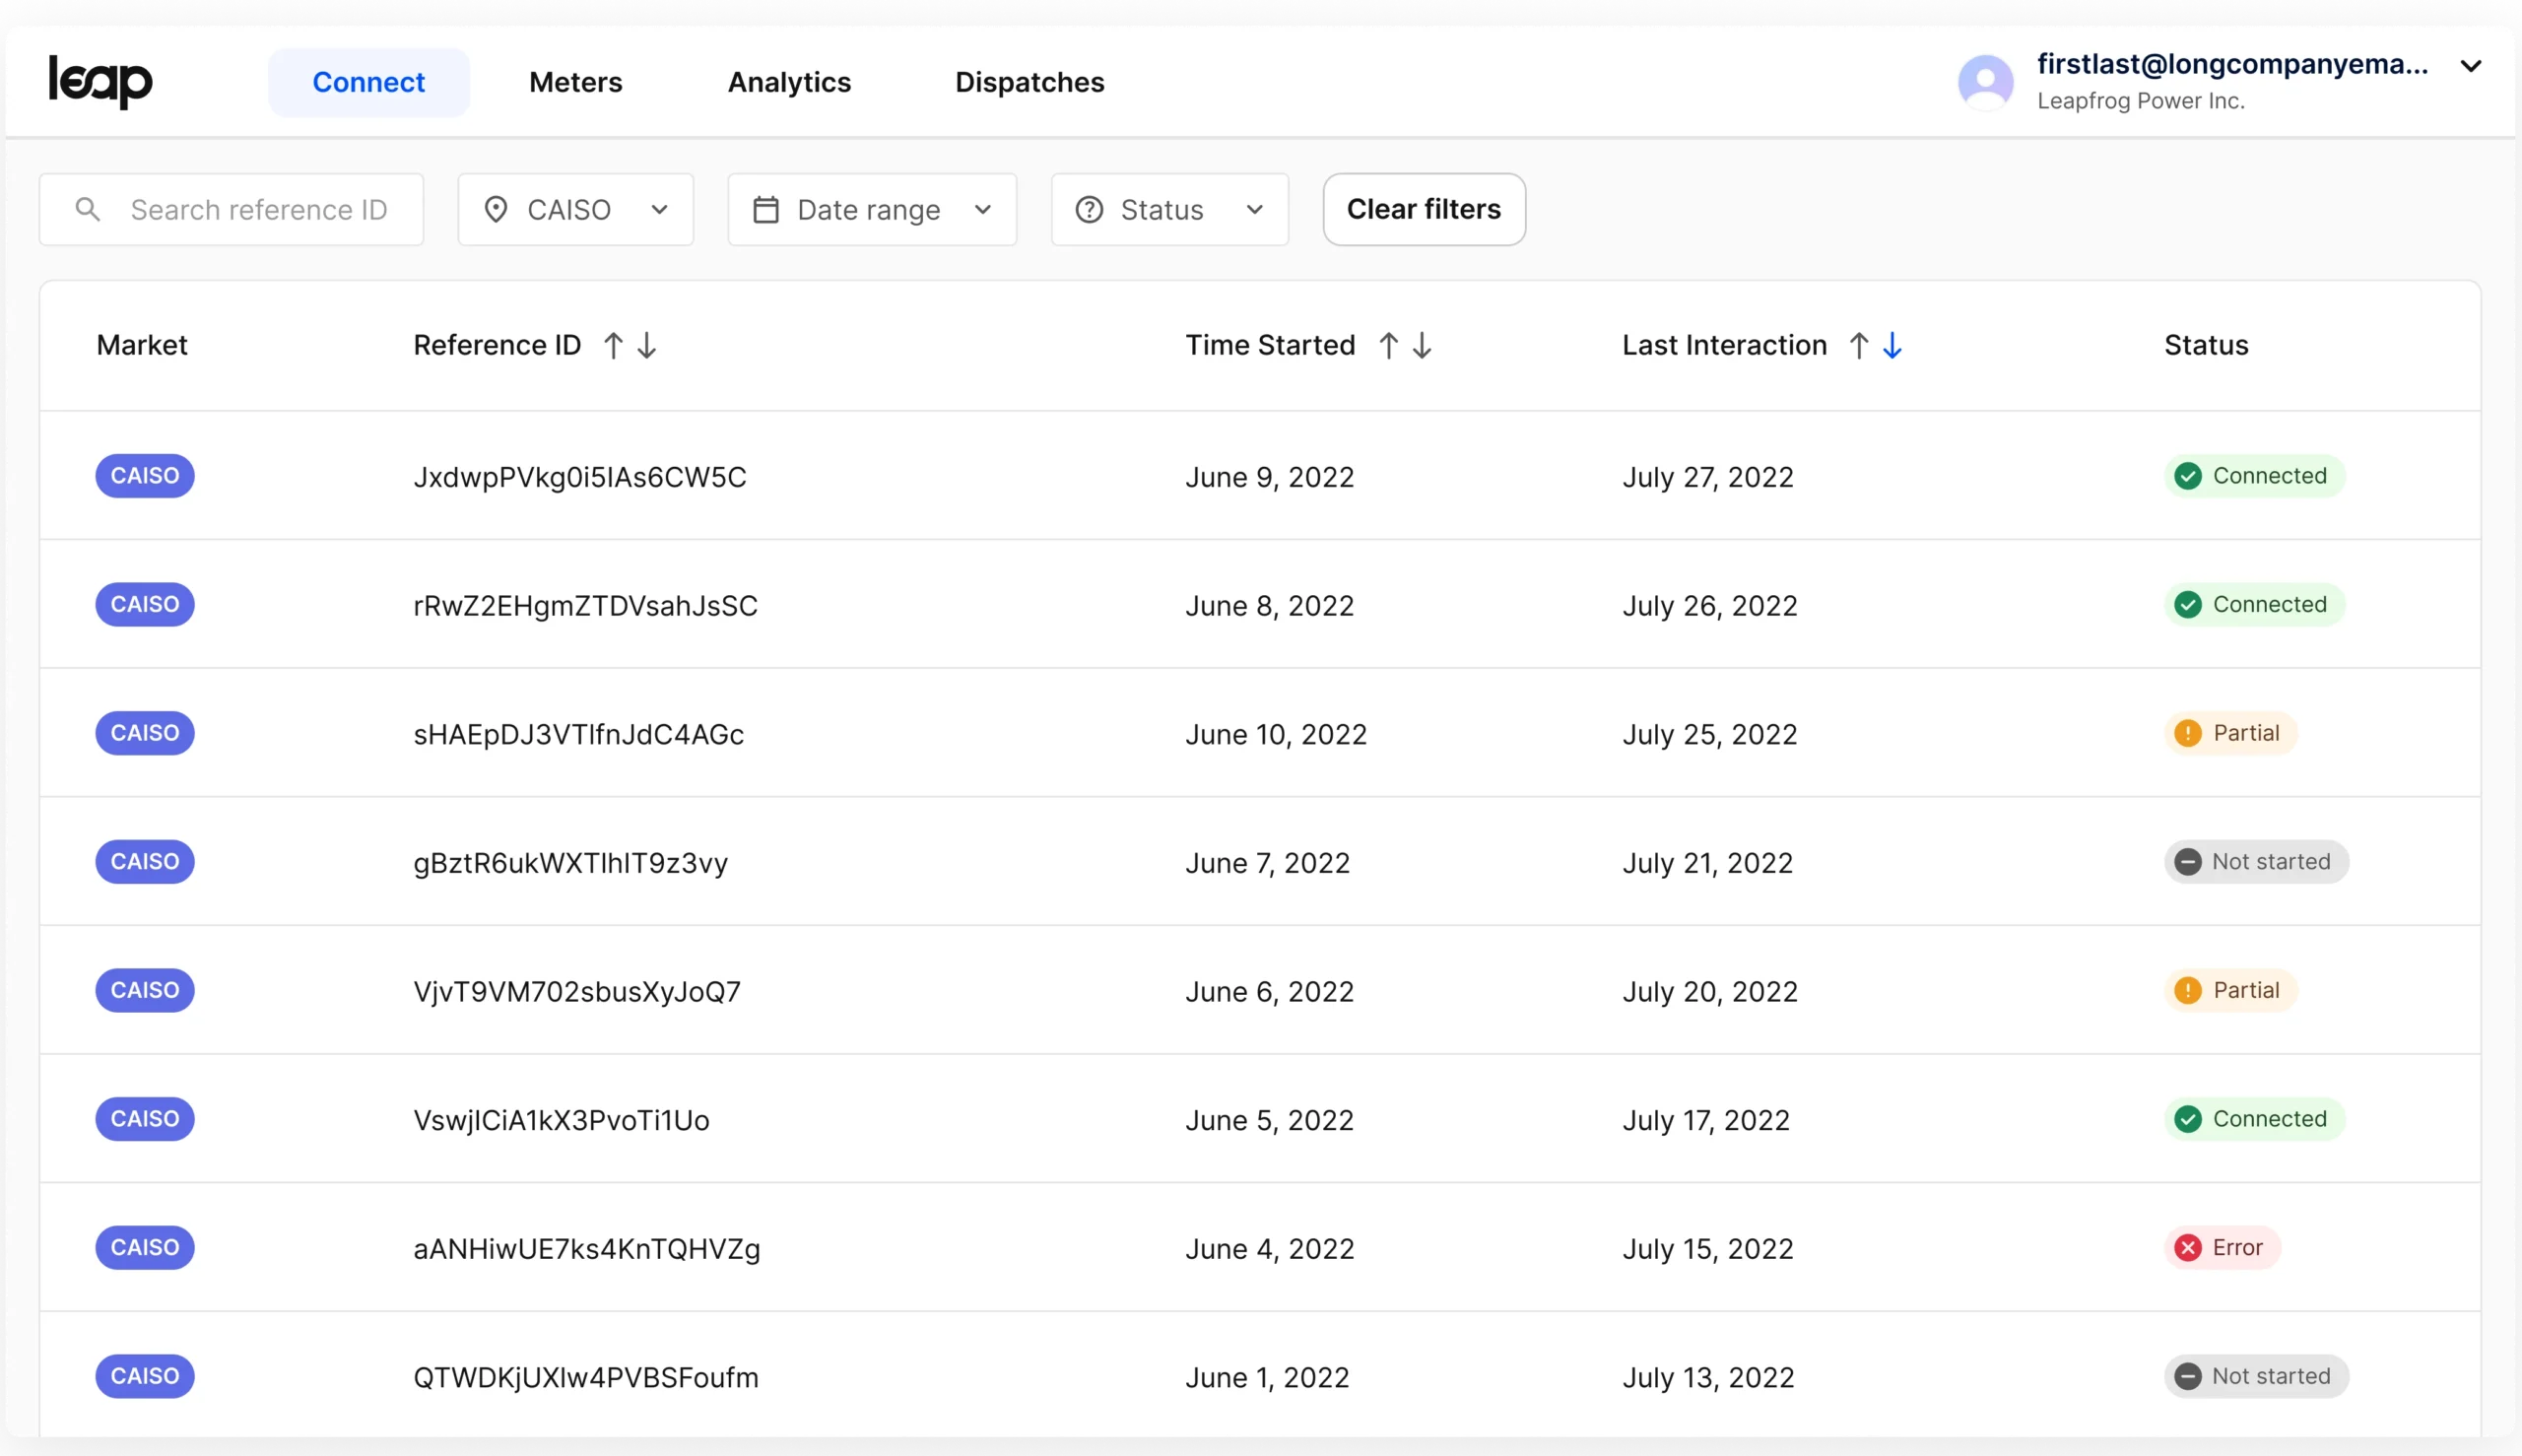
Task: Click the CAISO badge in rRwZ2EHgmZTDVsahJsSC row
Action: [x=145, y=604]
